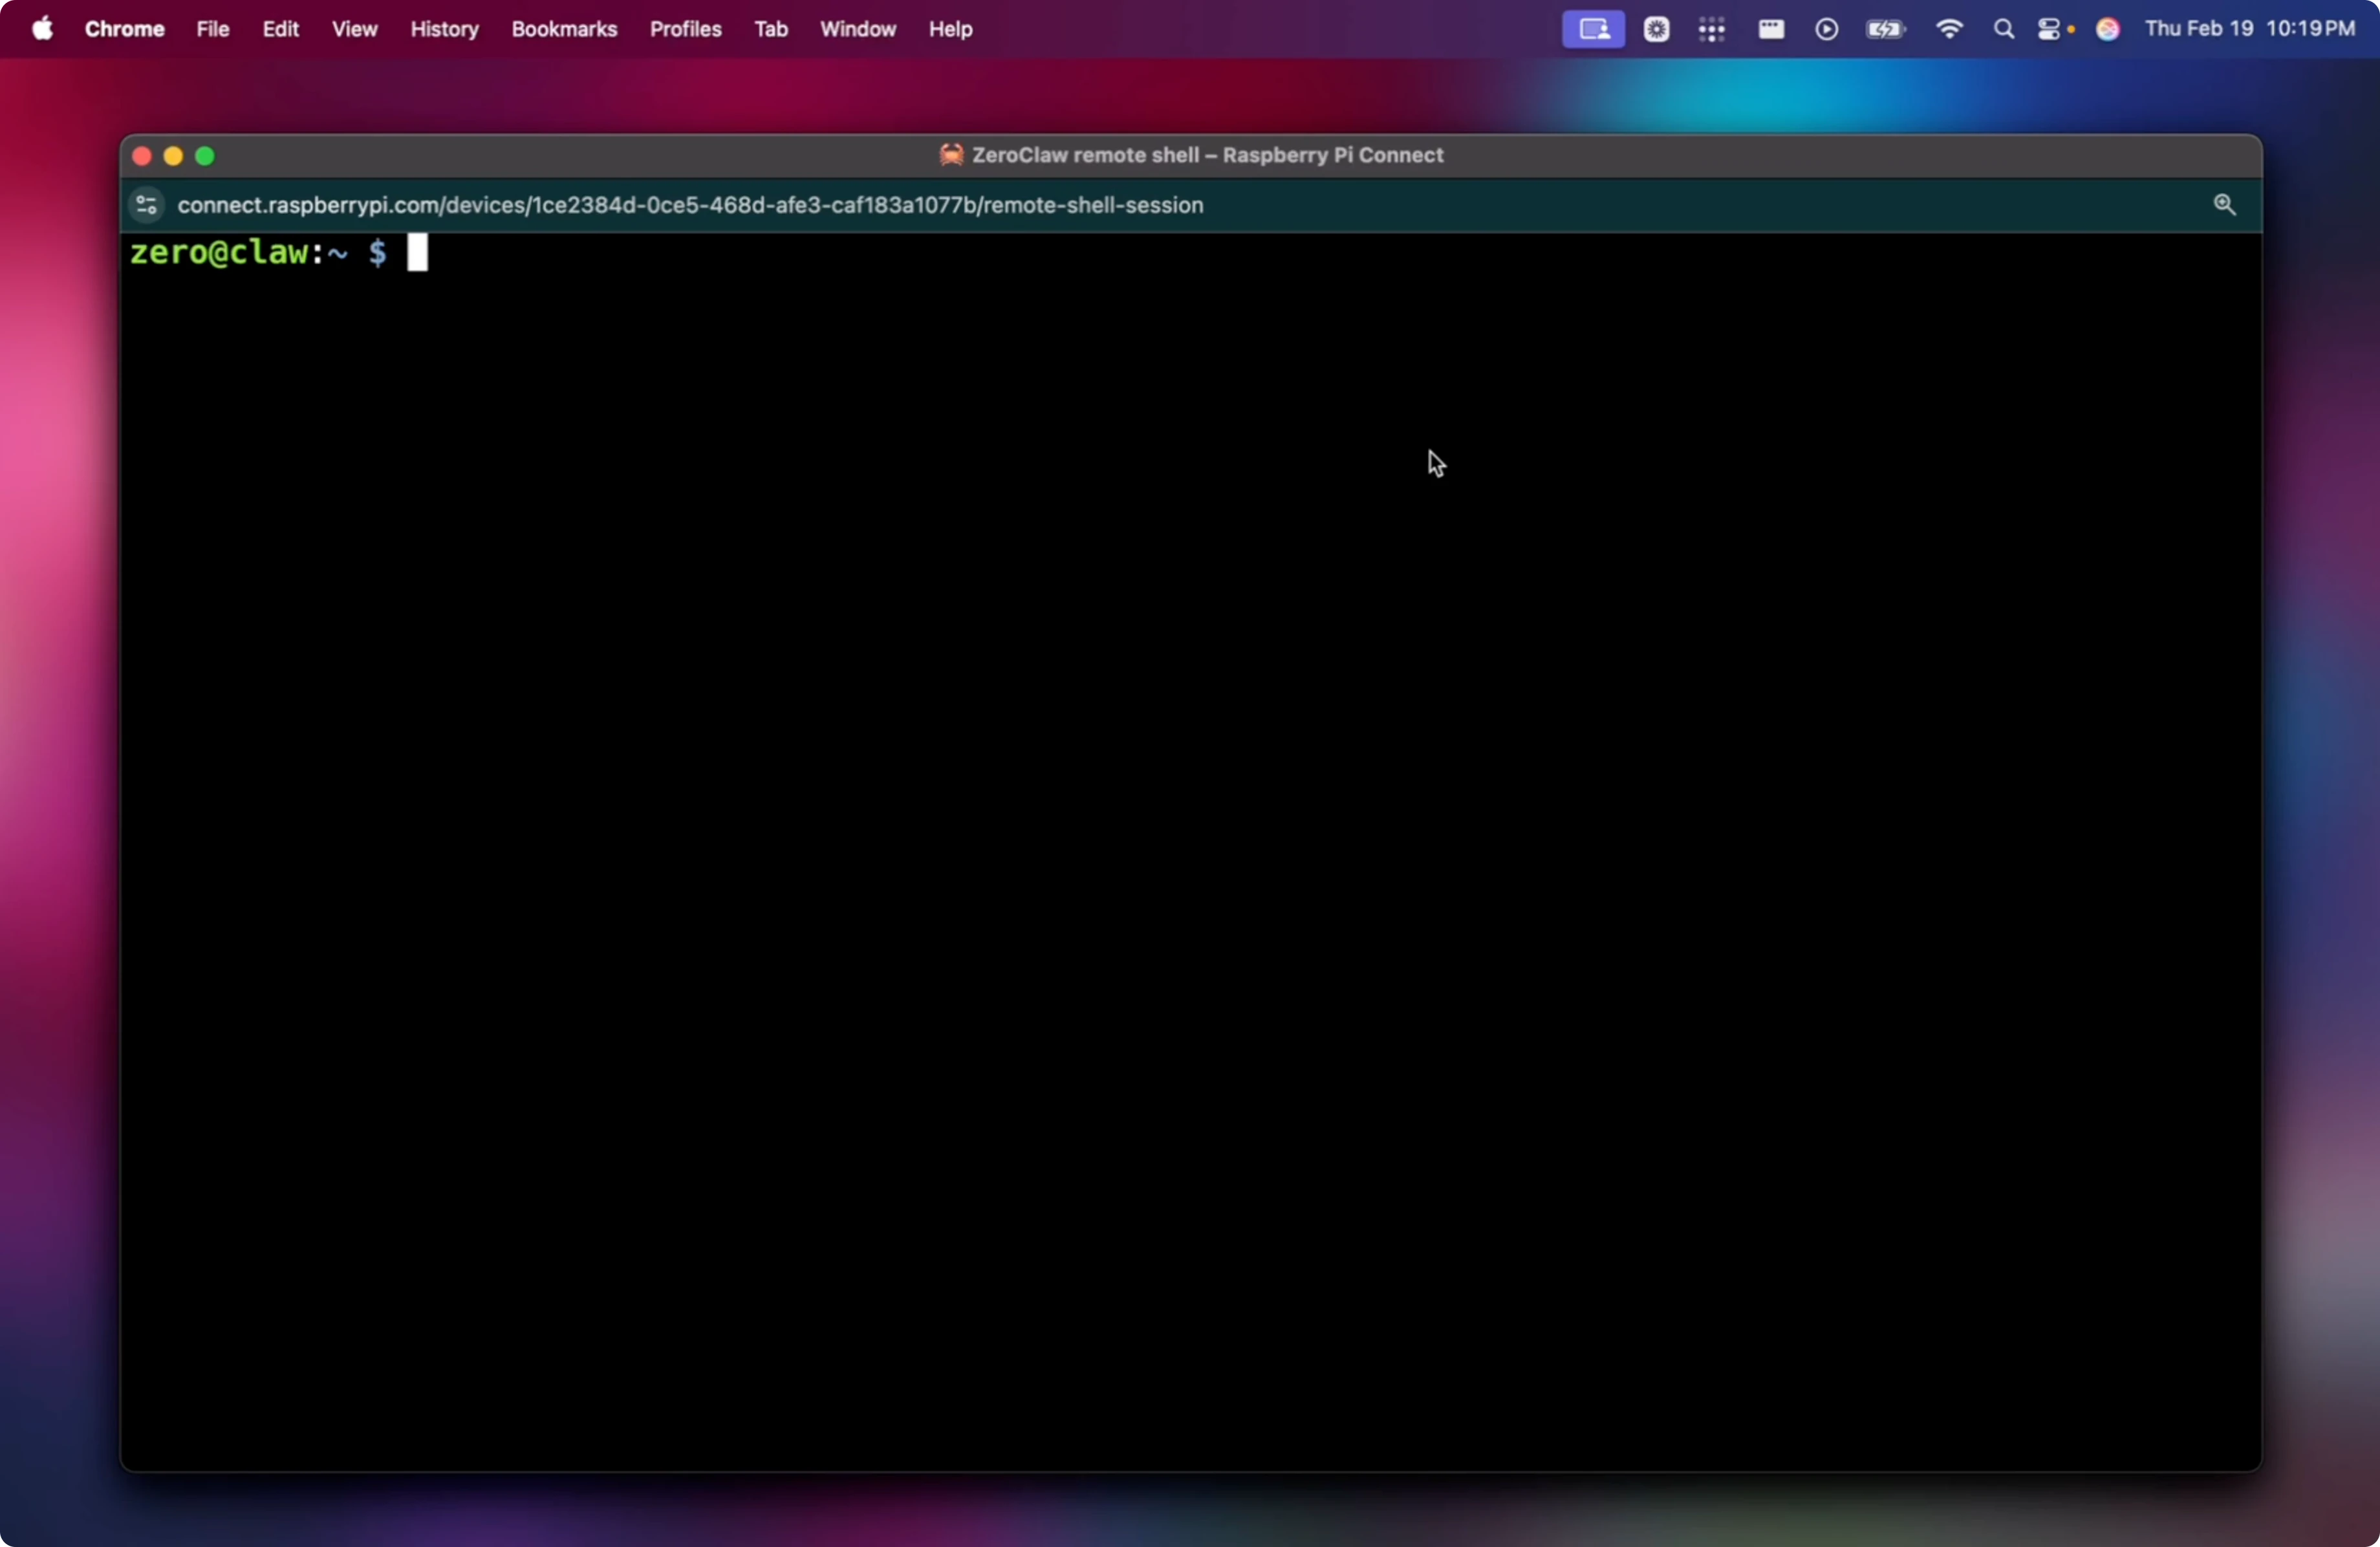Click the terminal prompt cursor area

[417, 253]
